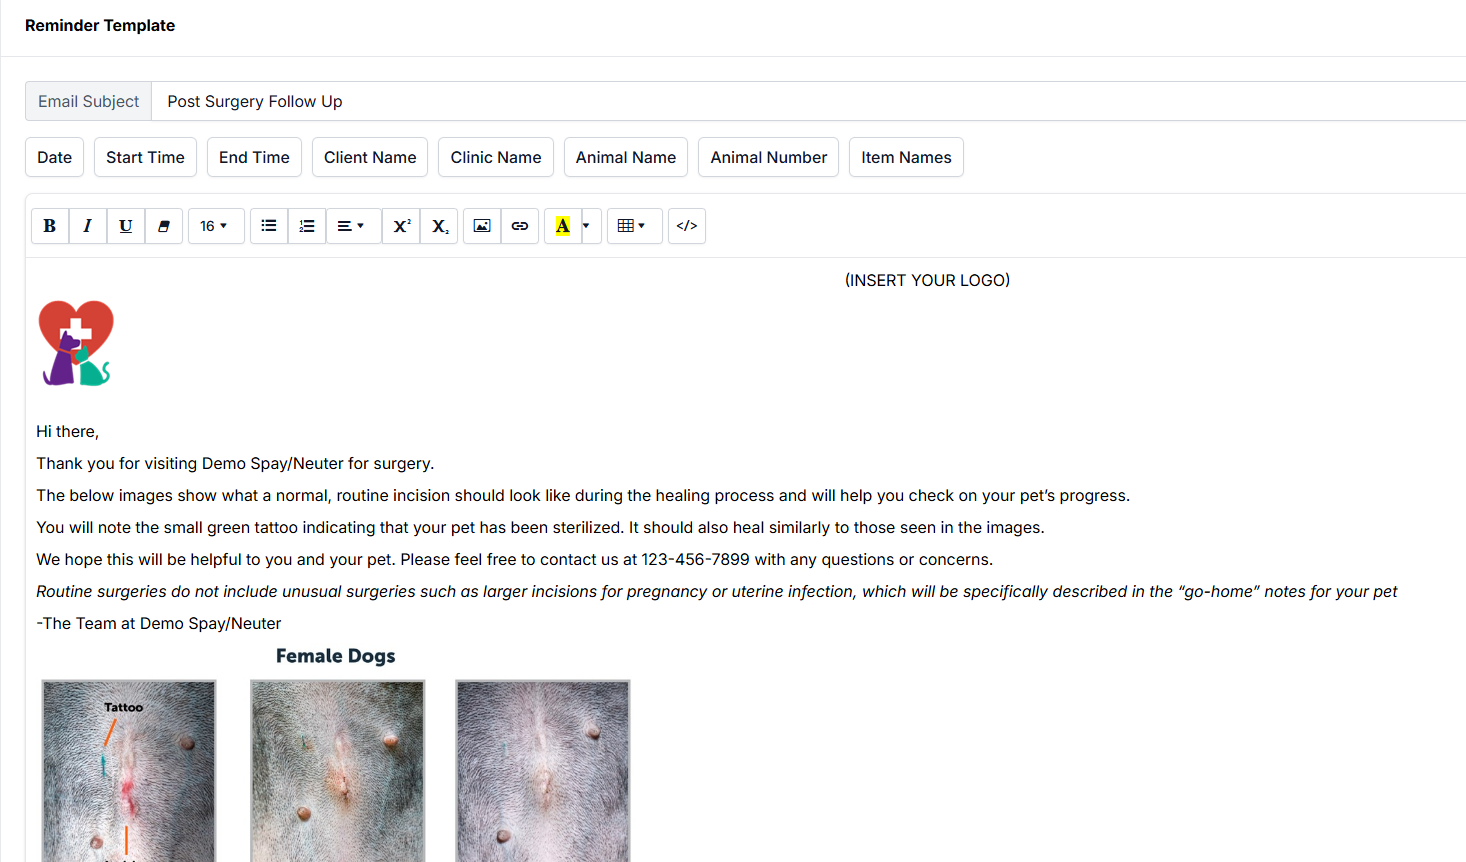Insert the Animal Name placeholder
This screenshot has width=1466, height=862.
click(x=626, y=157)
